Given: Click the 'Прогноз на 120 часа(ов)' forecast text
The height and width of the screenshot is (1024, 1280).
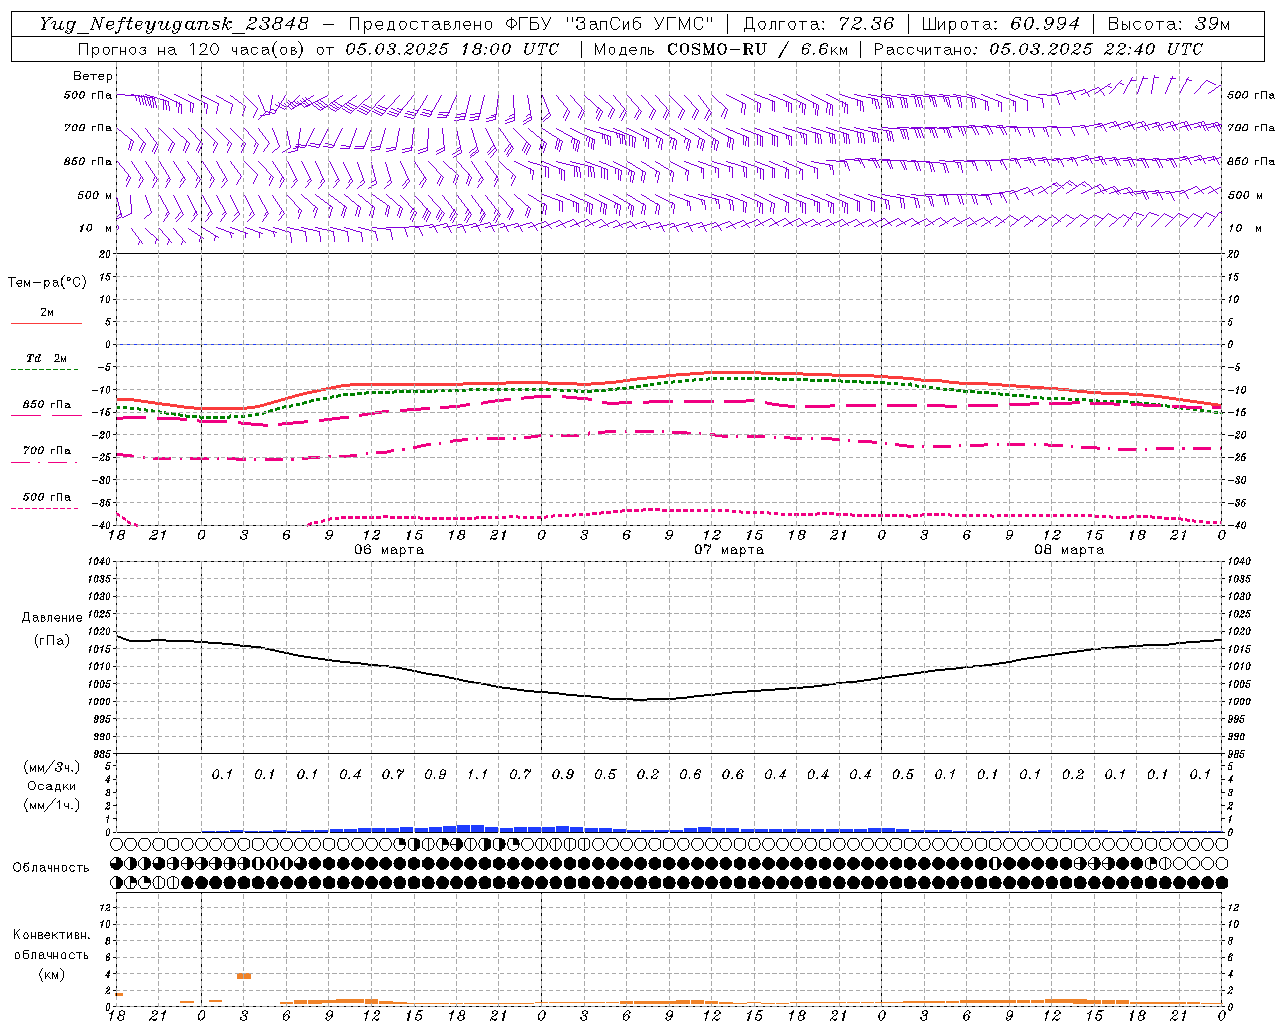Looking at the screenshot, I should (193, 49).
